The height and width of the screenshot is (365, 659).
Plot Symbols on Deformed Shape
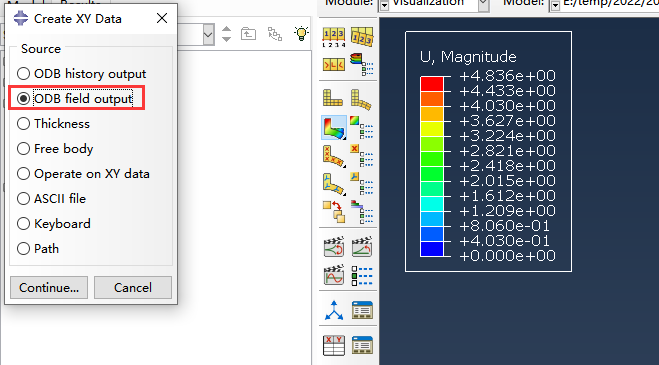click(334, 156)
